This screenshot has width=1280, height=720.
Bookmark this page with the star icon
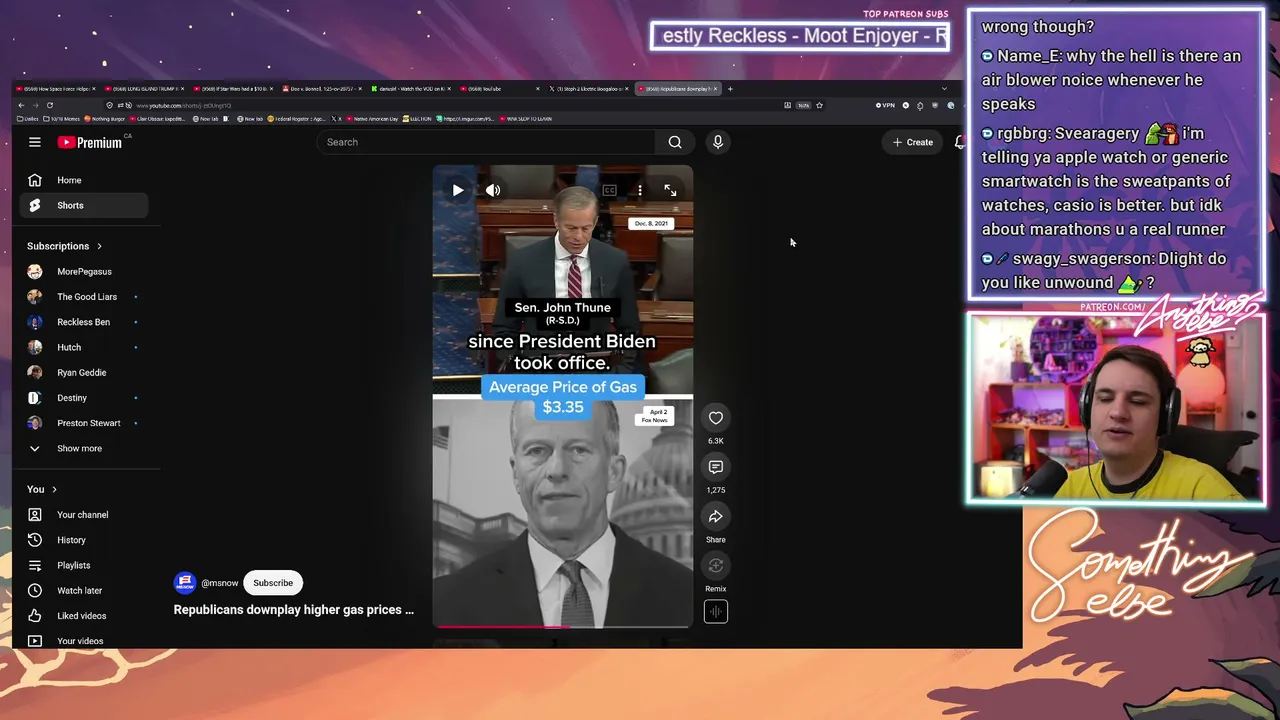click(x=819, y=105)
